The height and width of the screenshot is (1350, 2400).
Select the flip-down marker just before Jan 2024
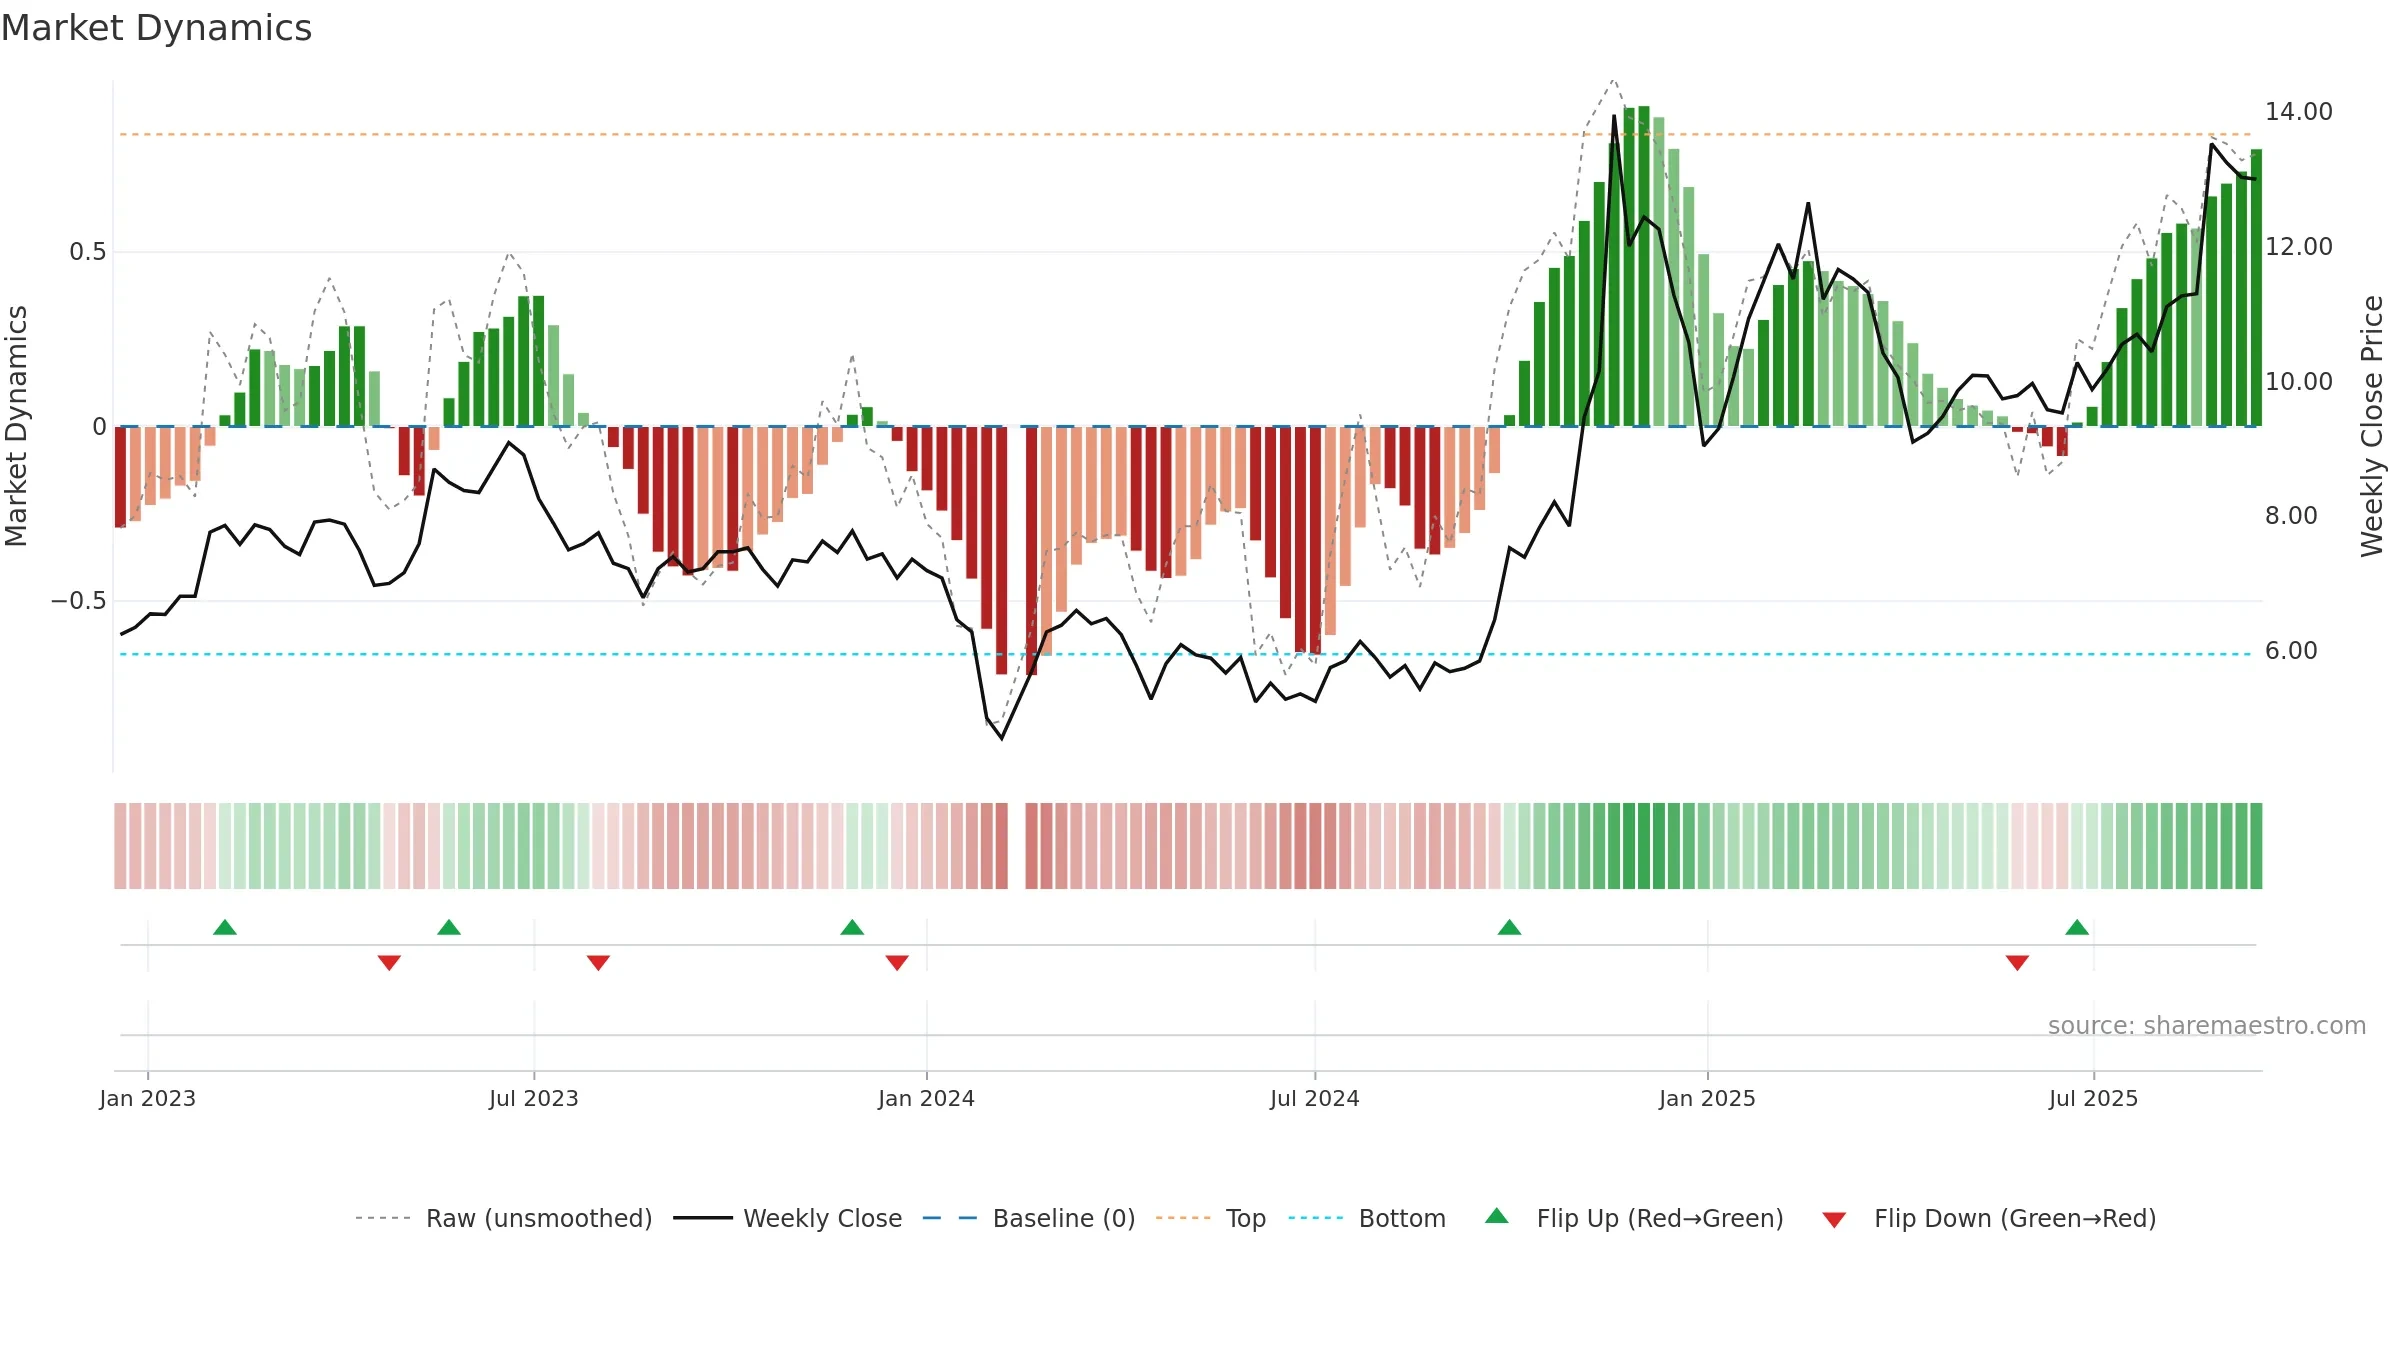[x=897, y=963]
